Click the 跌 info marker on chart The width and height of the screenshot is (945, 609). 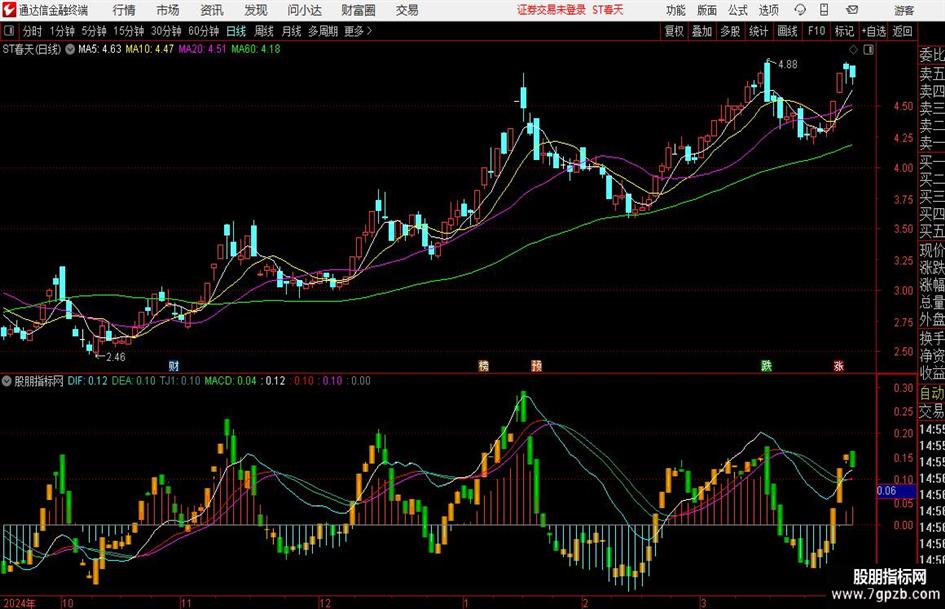pos(767,365)
